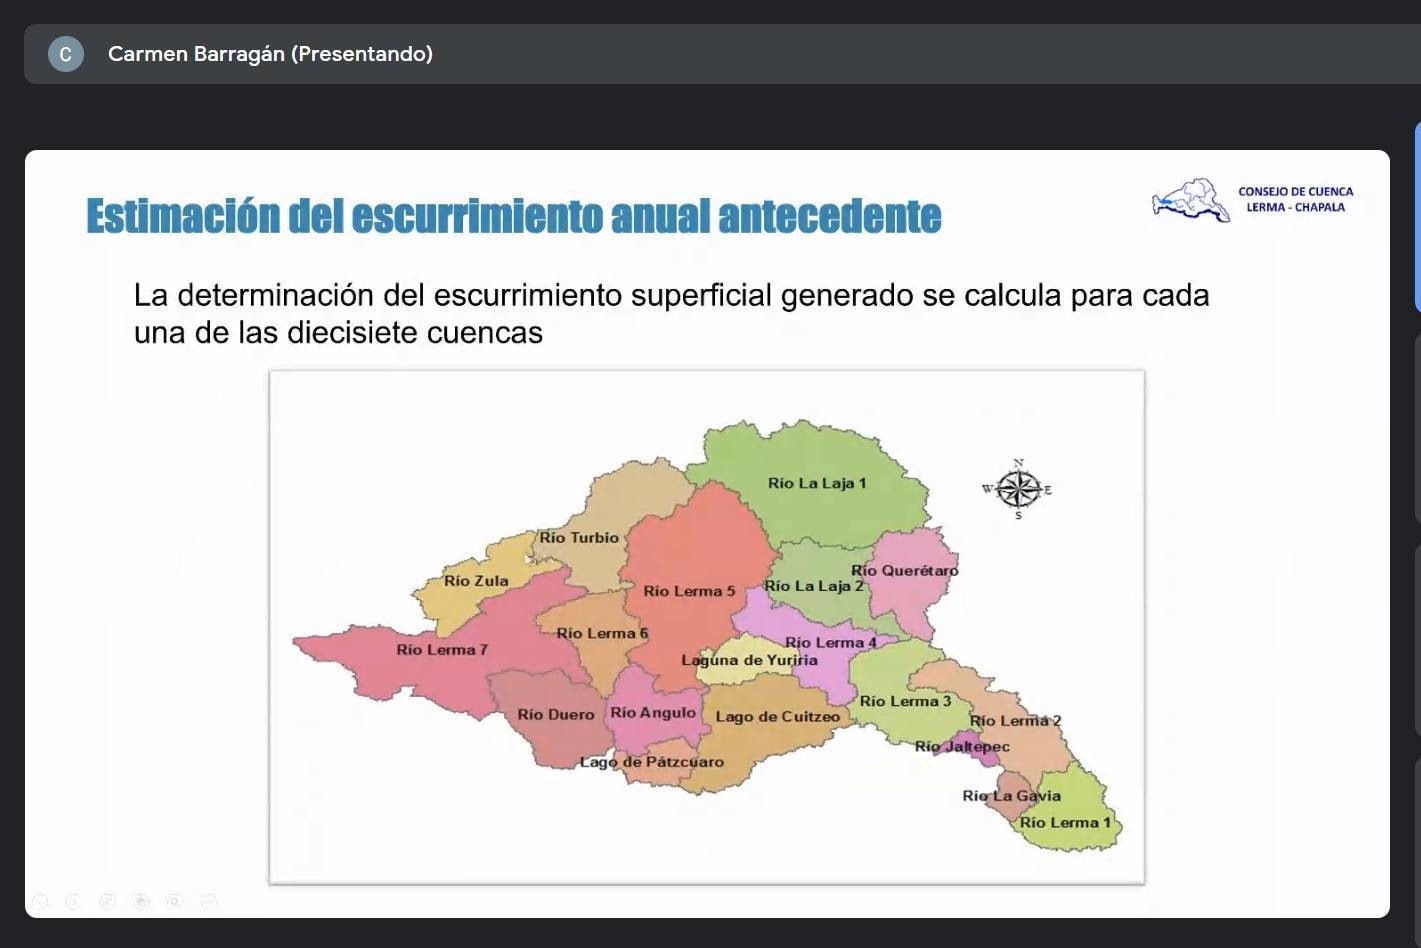
Task: Click the previous slide arrow in slideshow controls
Action: click(40, 901)
